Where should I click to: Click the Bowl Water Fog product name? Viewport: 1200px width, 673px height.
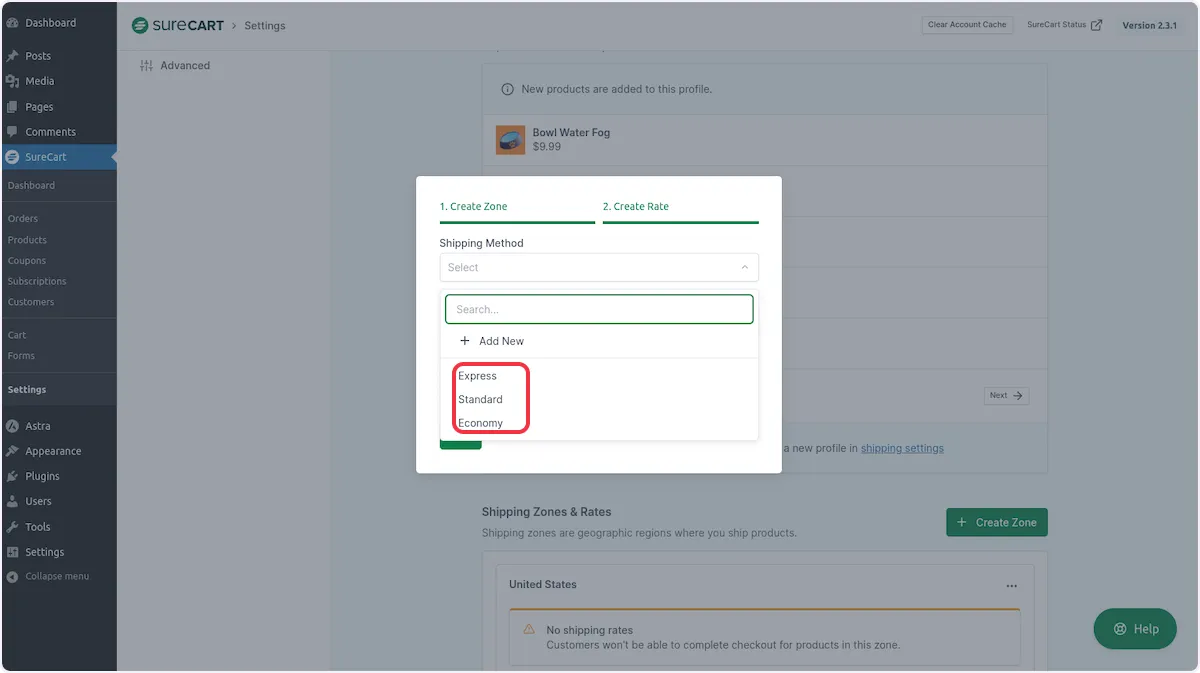click(571, 133)
